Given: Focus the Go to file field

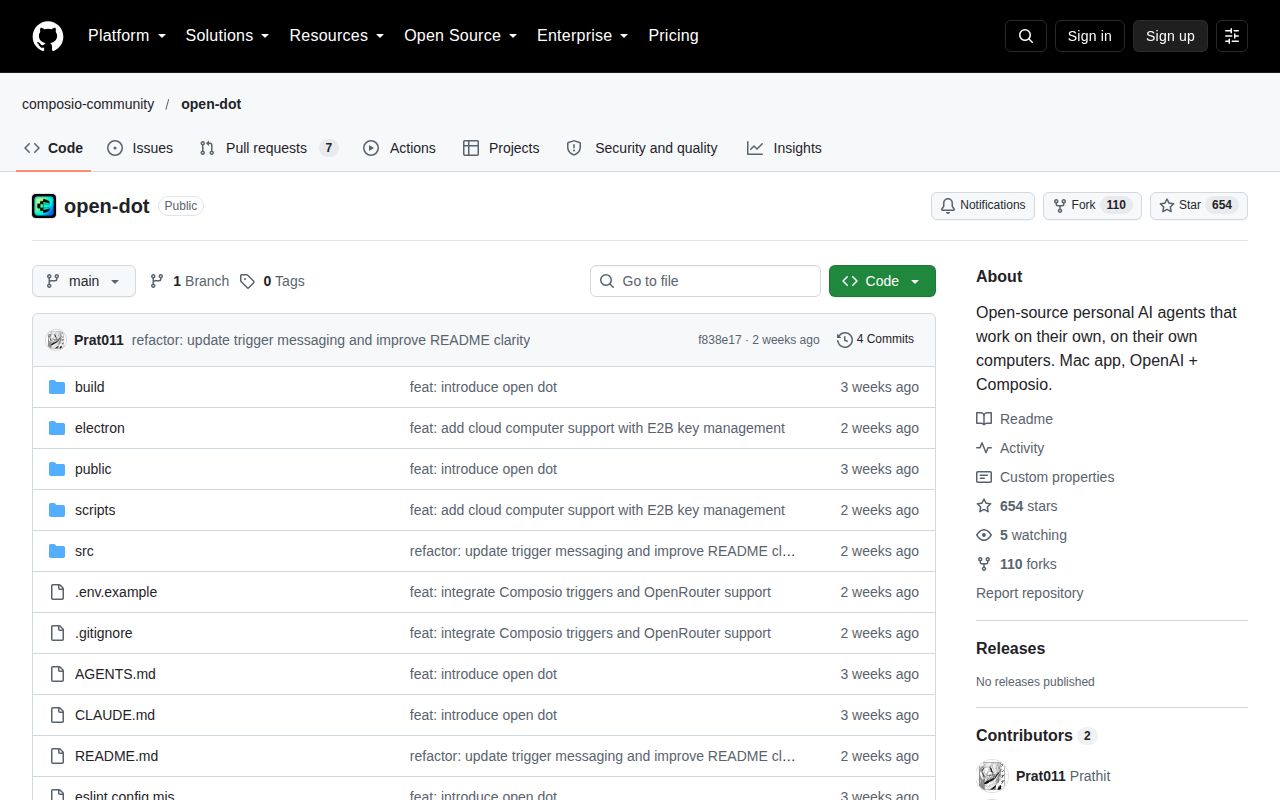Looking at the screenshot, I should pos(705,281).
